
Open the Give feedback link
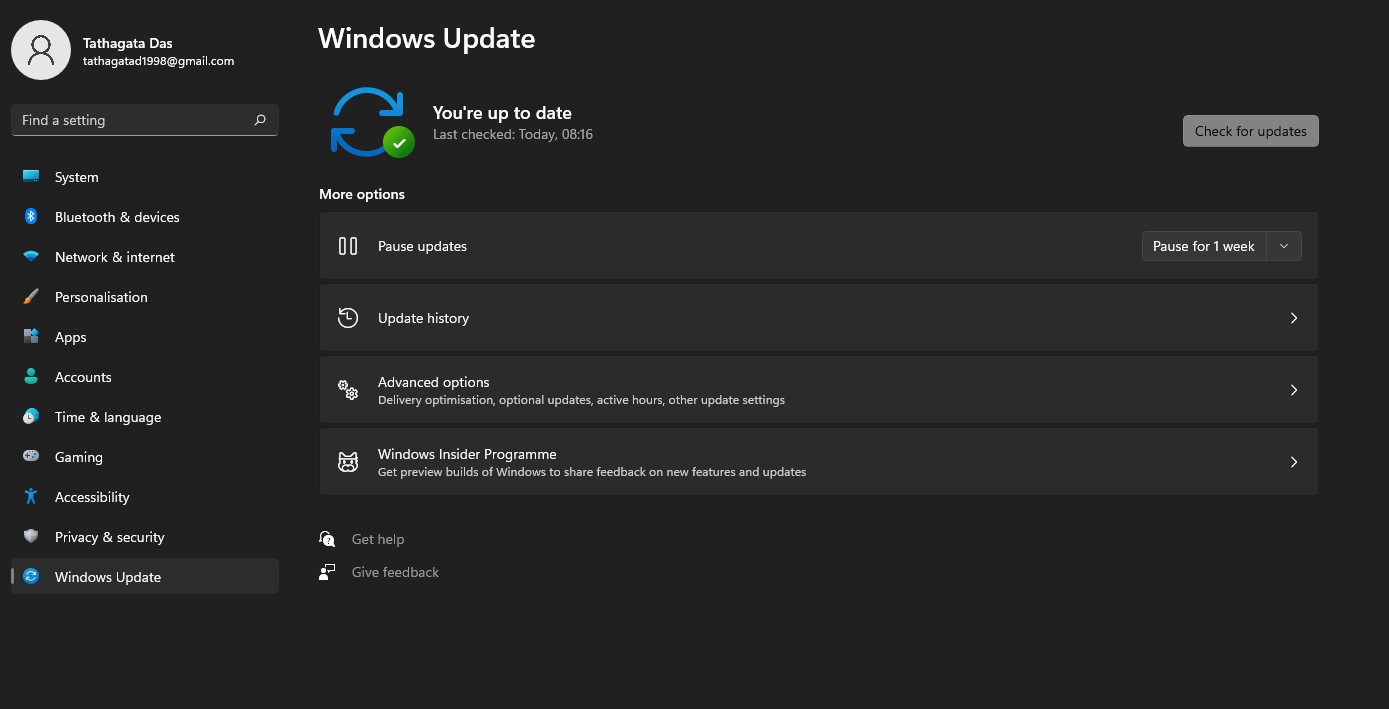pos(395,572)
